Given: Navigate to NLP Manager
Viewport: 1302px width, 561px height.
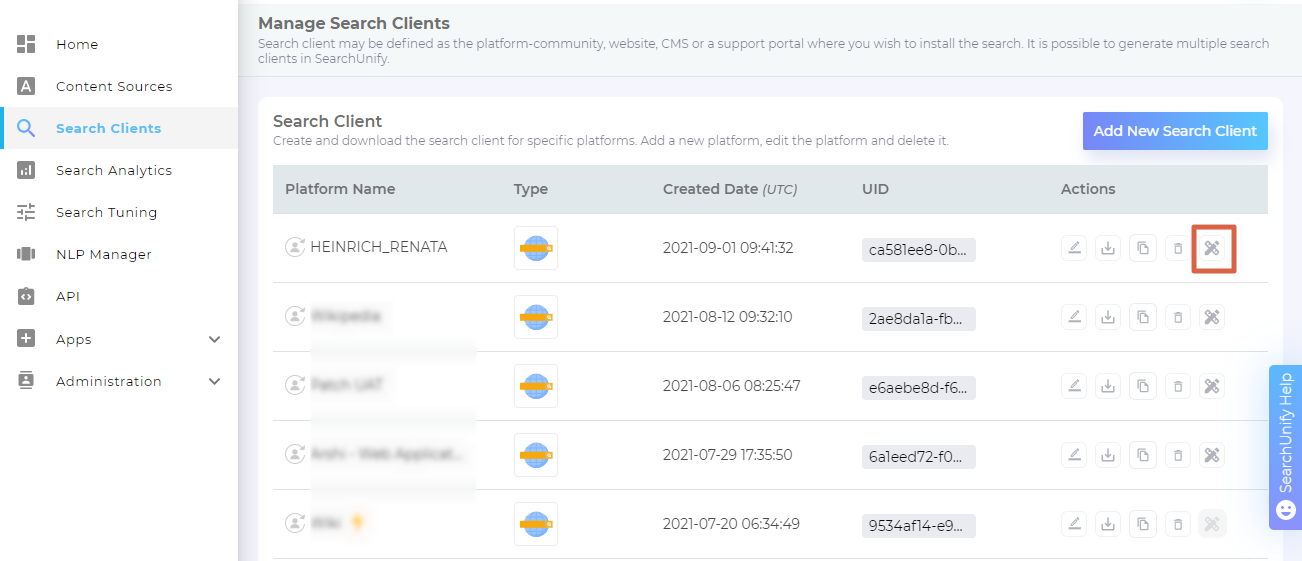Looking at the screenshot, I should click(x=103, y=255).
